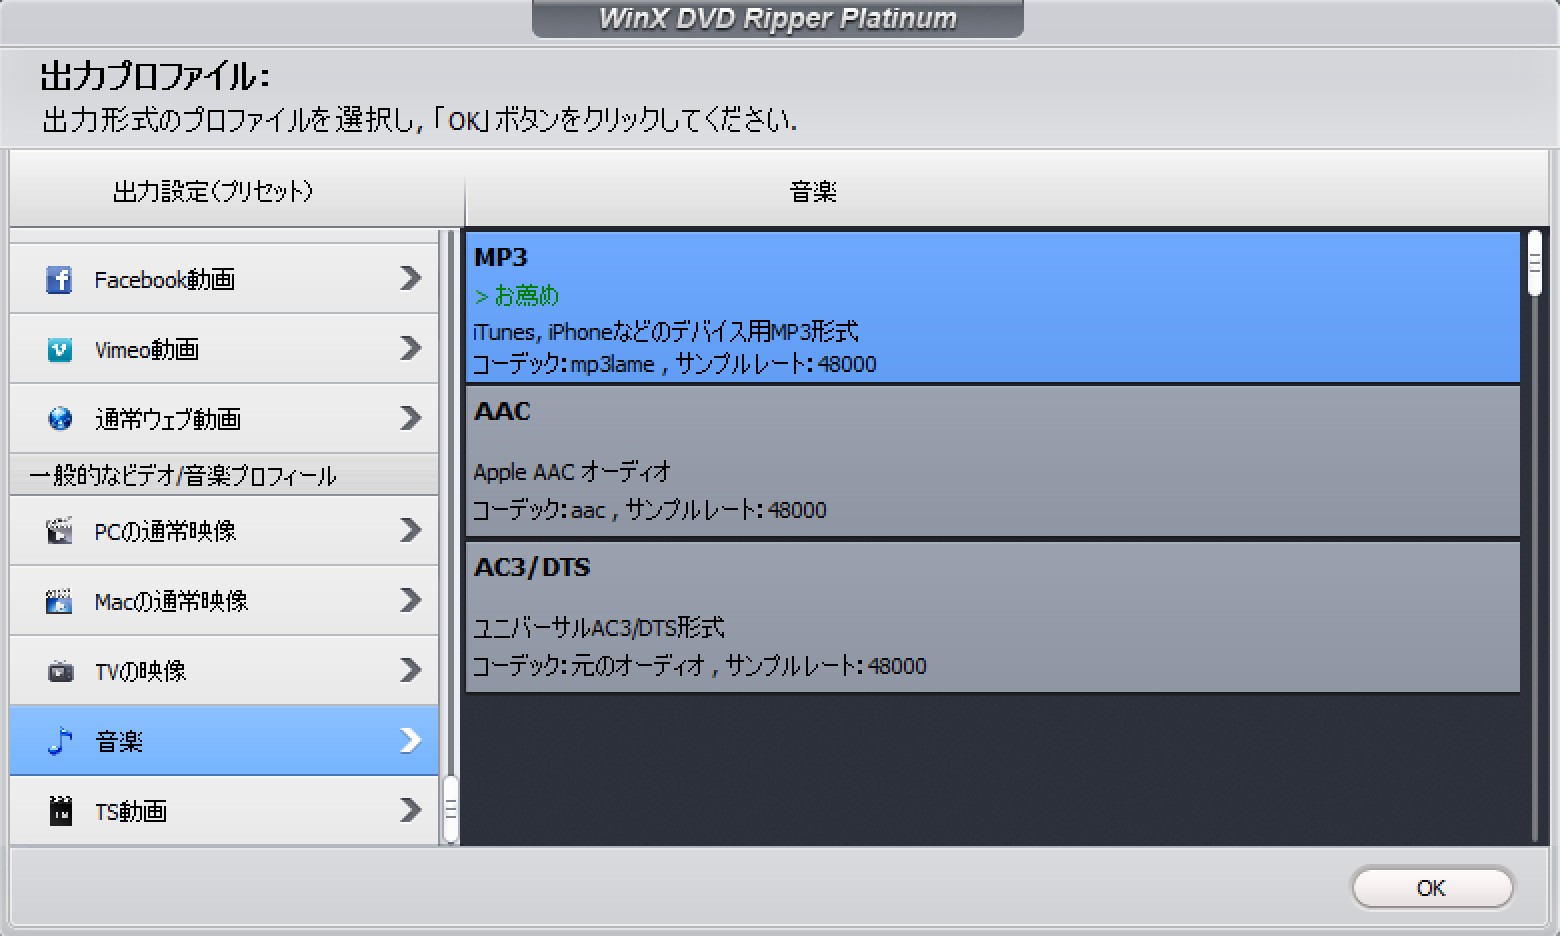
Task: Click the WinX DVD Ripper Platinum title
Action: point(778,19)
